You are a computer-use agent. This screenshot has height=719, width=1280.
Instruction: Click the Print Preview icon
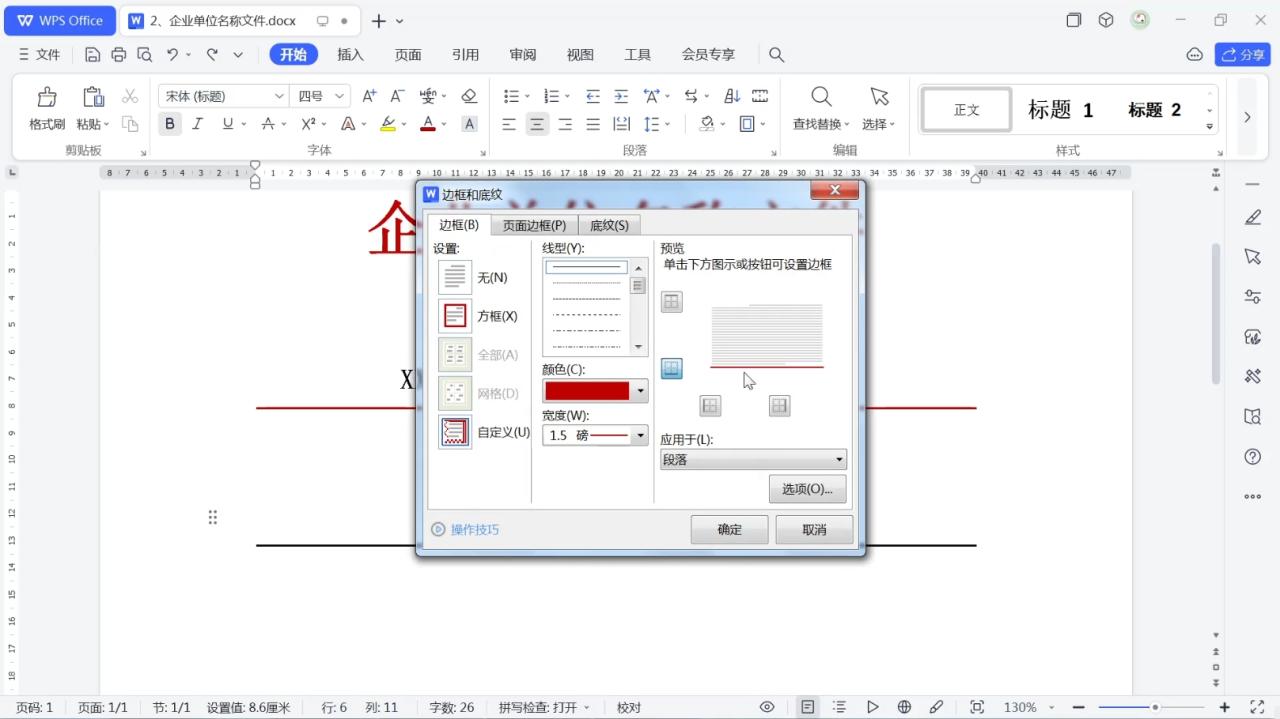tap(145, 54)
